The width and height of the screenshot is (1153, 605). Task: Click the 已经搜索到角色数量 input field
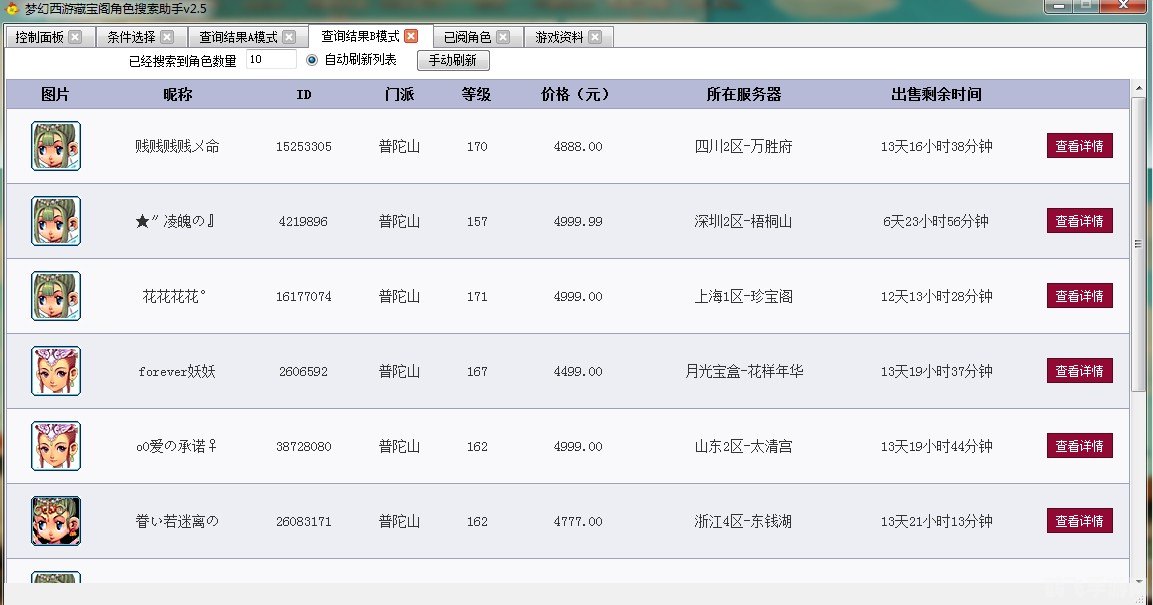[x=270, y=60]
